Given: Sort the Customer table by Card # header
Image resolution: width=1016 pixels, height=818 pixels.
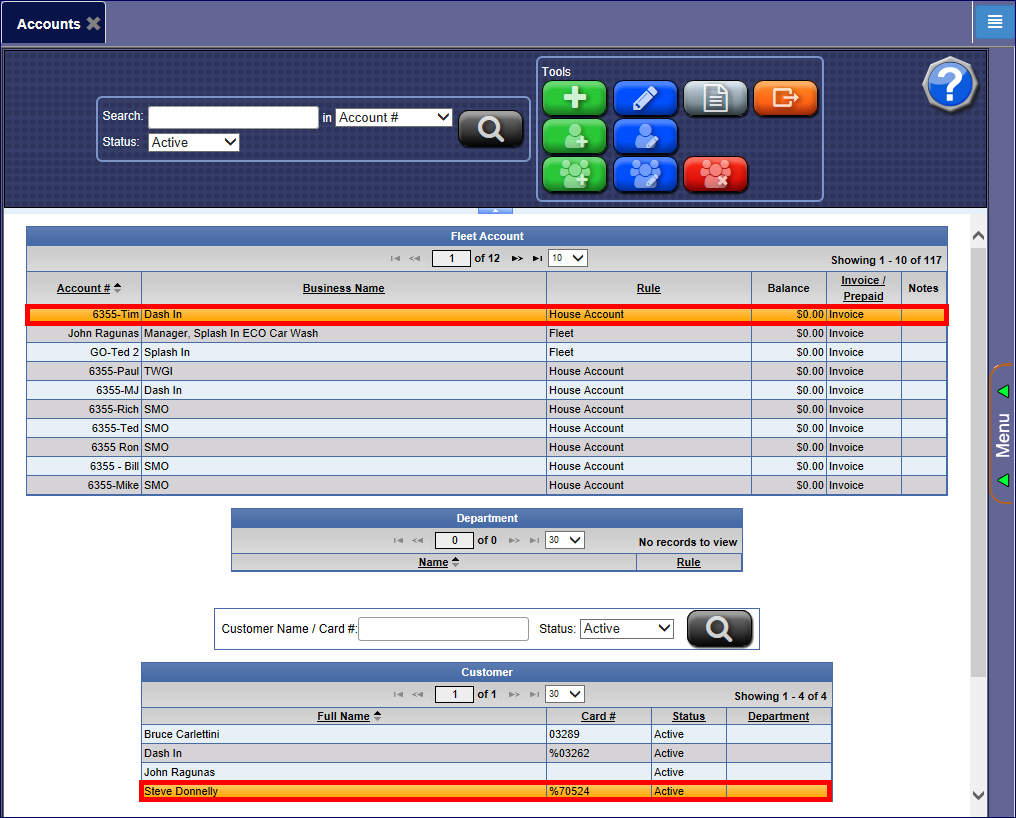Looking at the screenshot, I should (598, 716).
